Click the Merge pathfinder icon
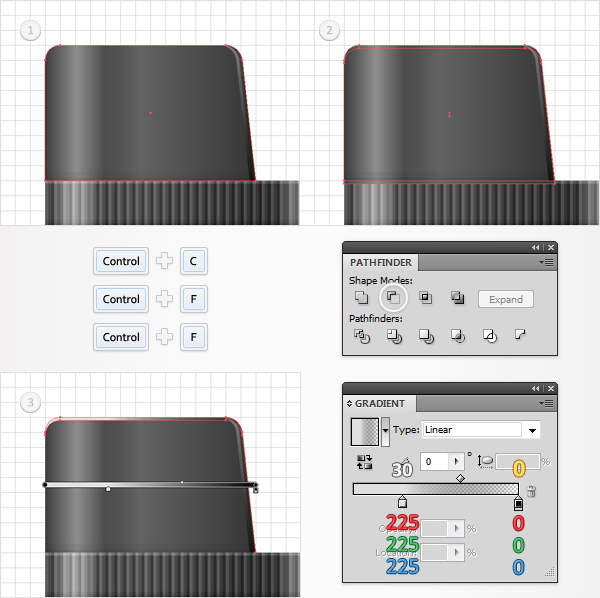The height and width of the screenshot is (598, 600). pyautogui.click(x=426, y=336)
